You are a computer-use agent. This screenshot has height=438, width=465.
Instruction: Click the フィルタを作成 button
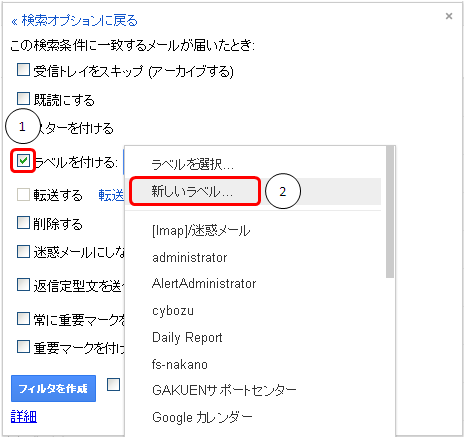pos(53,388)
